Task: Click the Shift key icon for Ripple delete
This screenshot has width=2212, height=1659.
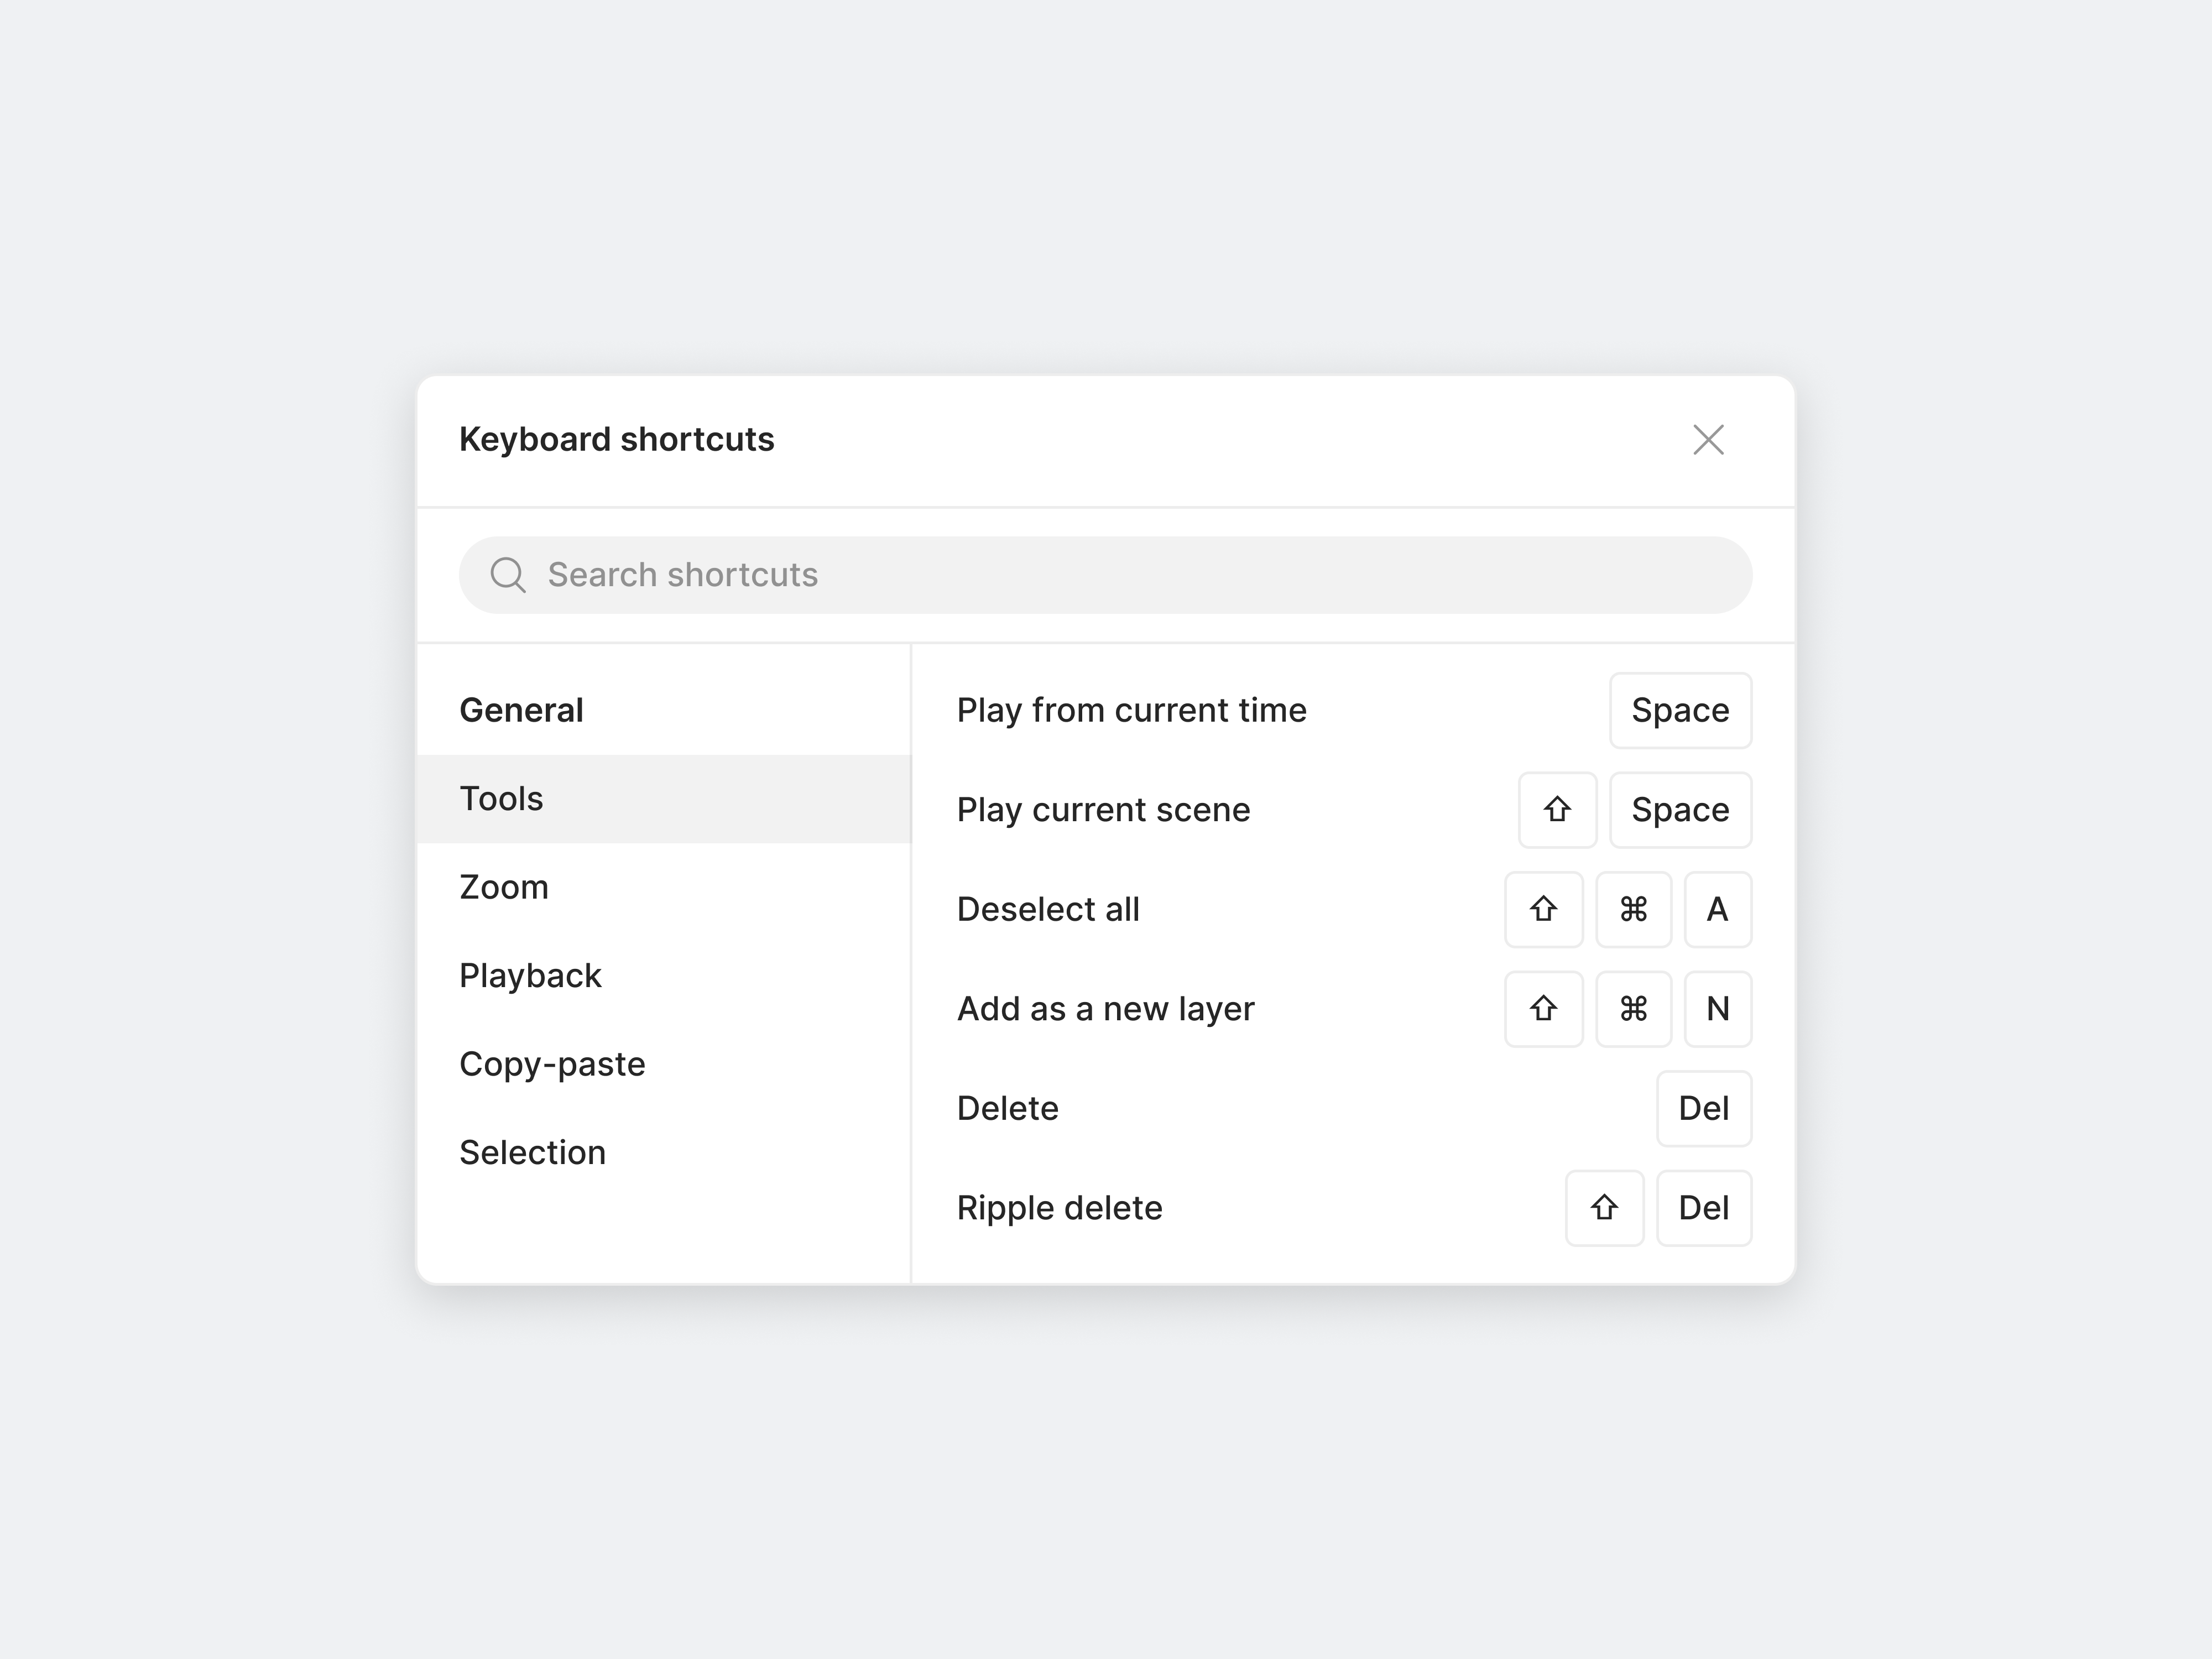Action: (x=1604, y=1208)
